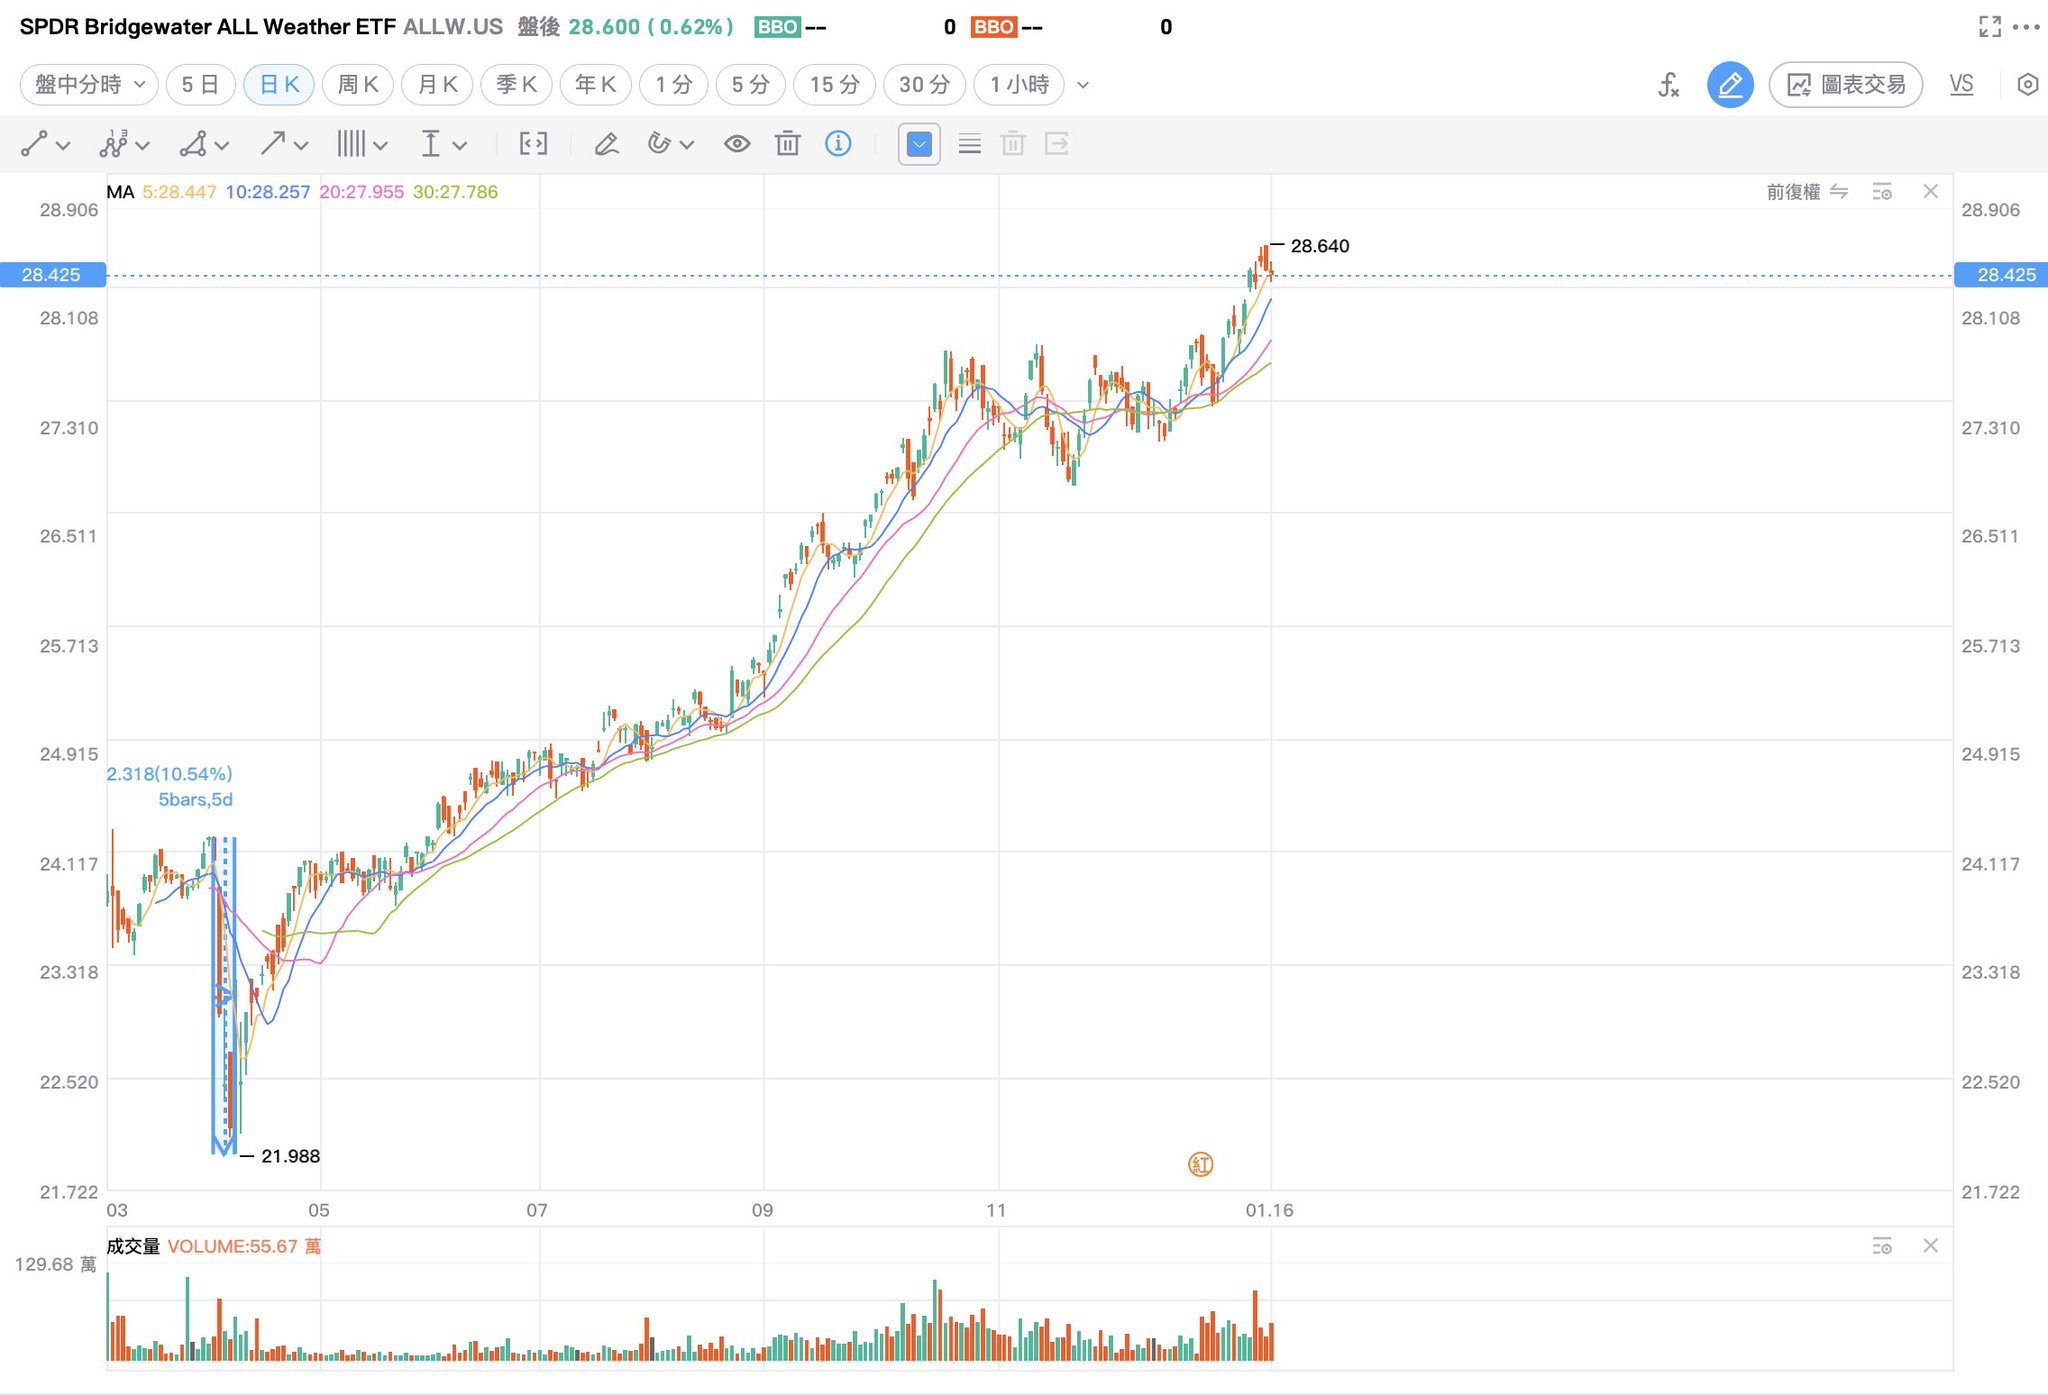
Task: Click the 28.640 high price label
Action: [x=1320, y=246]
